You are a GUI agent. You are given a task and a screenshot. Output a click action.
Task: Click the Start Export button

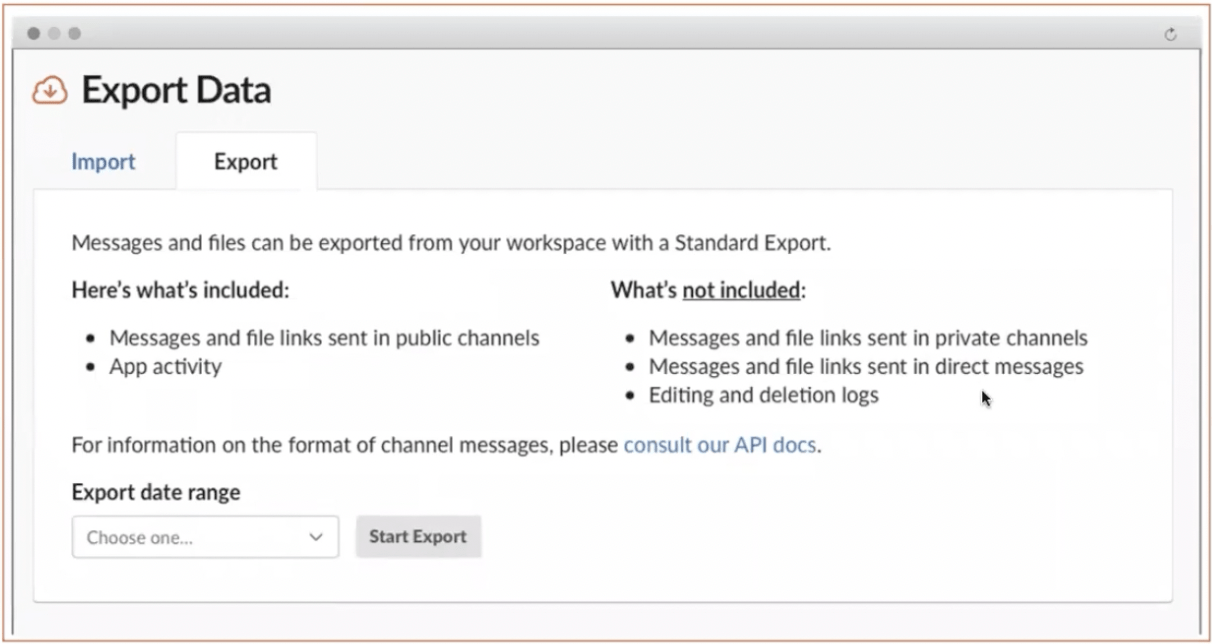tap(418, 536)
